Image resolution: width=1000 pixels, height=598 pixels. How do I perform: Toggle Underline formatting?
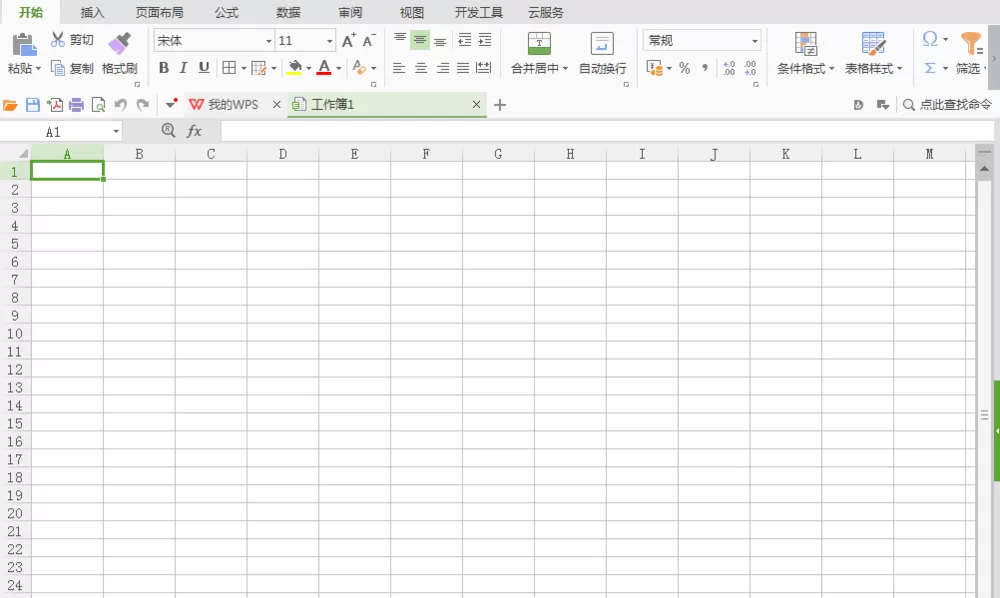coord(204,68)
